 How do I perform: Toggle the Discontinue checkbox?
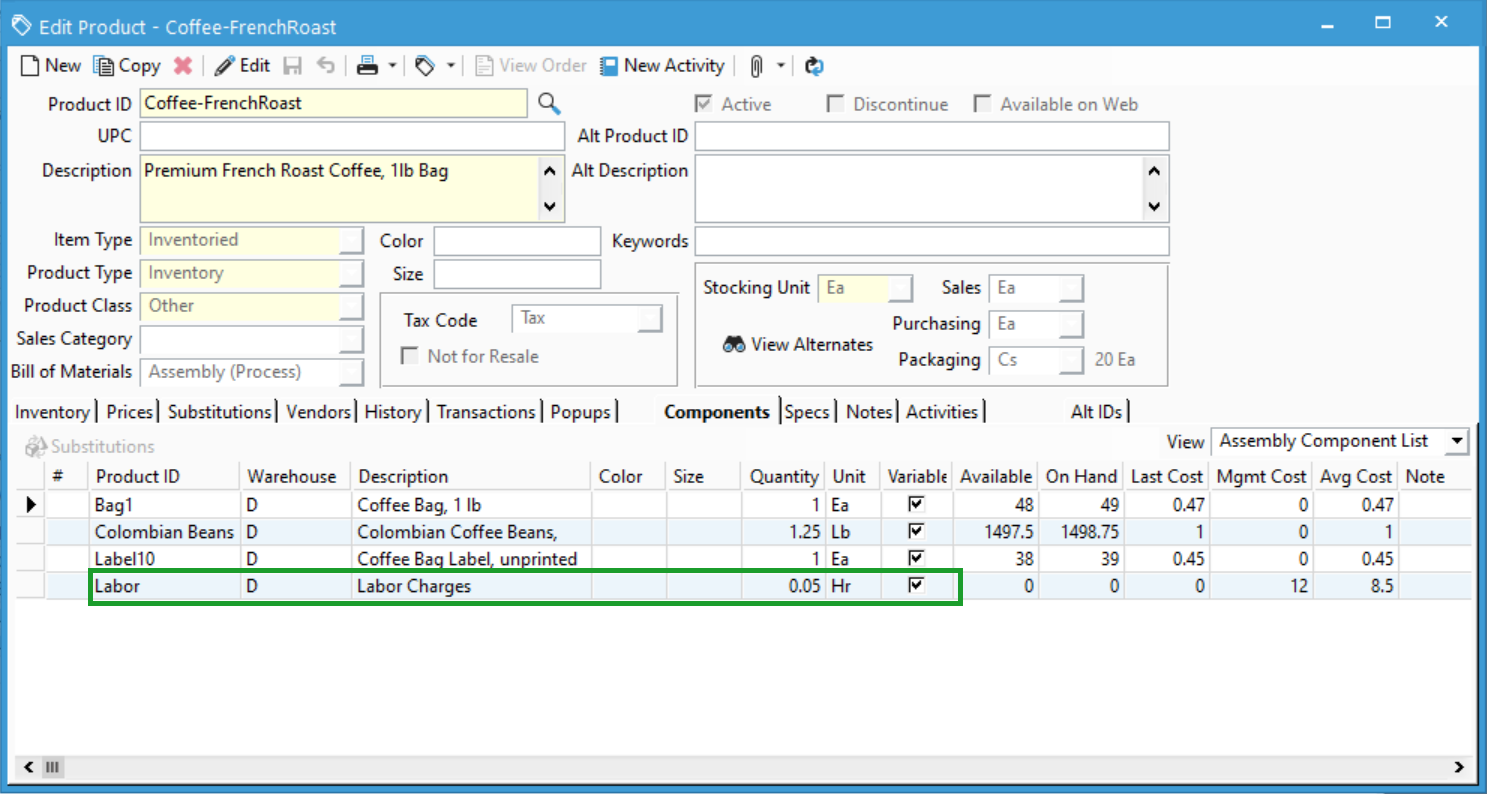[x=835, y=104]
